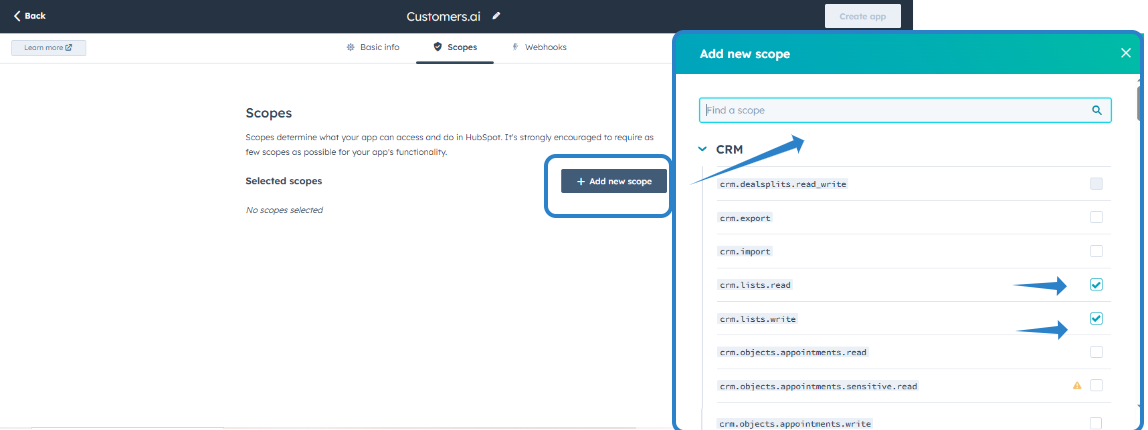
Task: Uncheck the crm.lists.write checkbox
Action: click(x=1096, y=319)
